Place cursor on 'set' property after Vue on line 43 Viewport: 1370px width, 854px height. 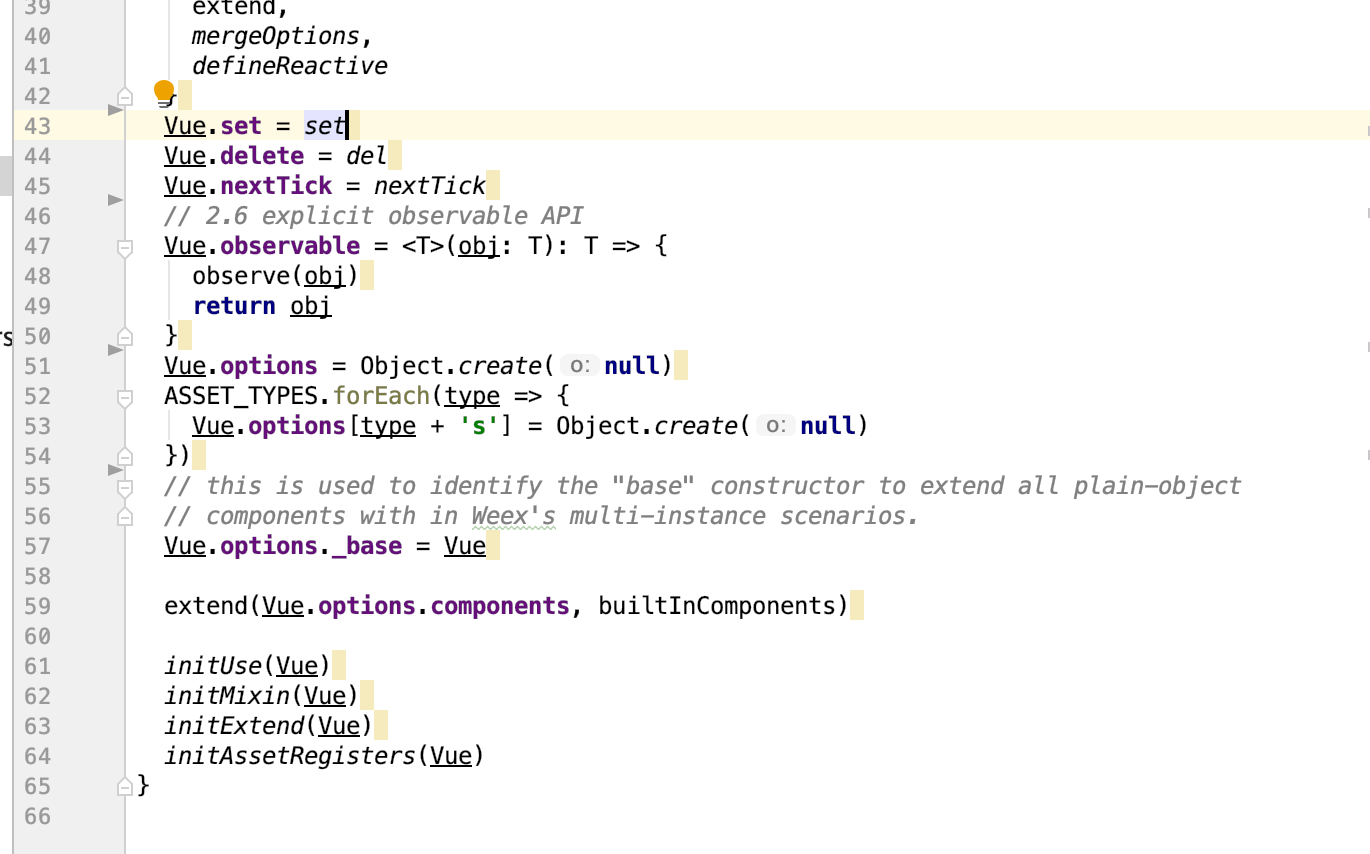click(241, 126)
